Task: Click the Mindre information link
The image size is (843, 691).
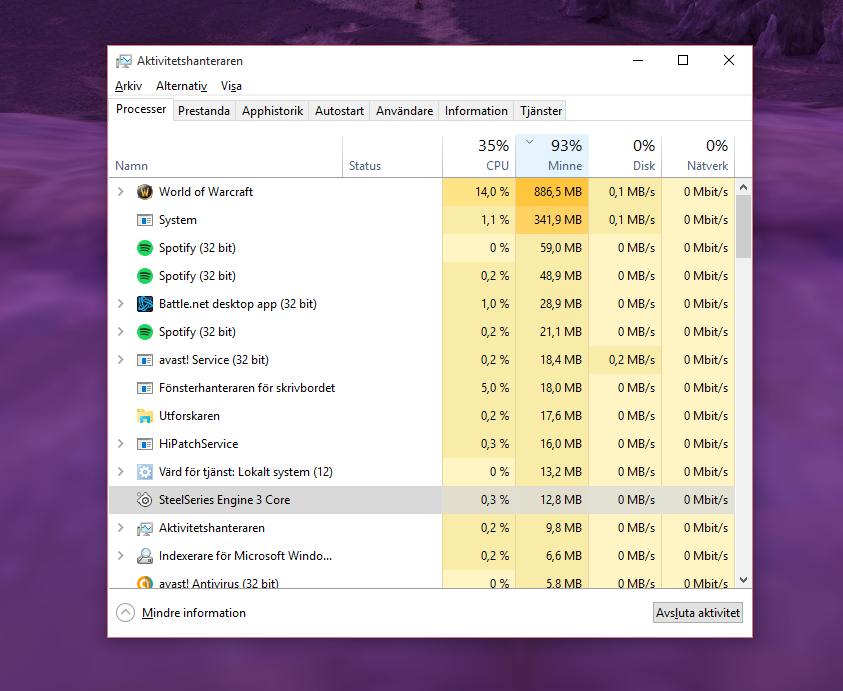Action: pos(194,613)
